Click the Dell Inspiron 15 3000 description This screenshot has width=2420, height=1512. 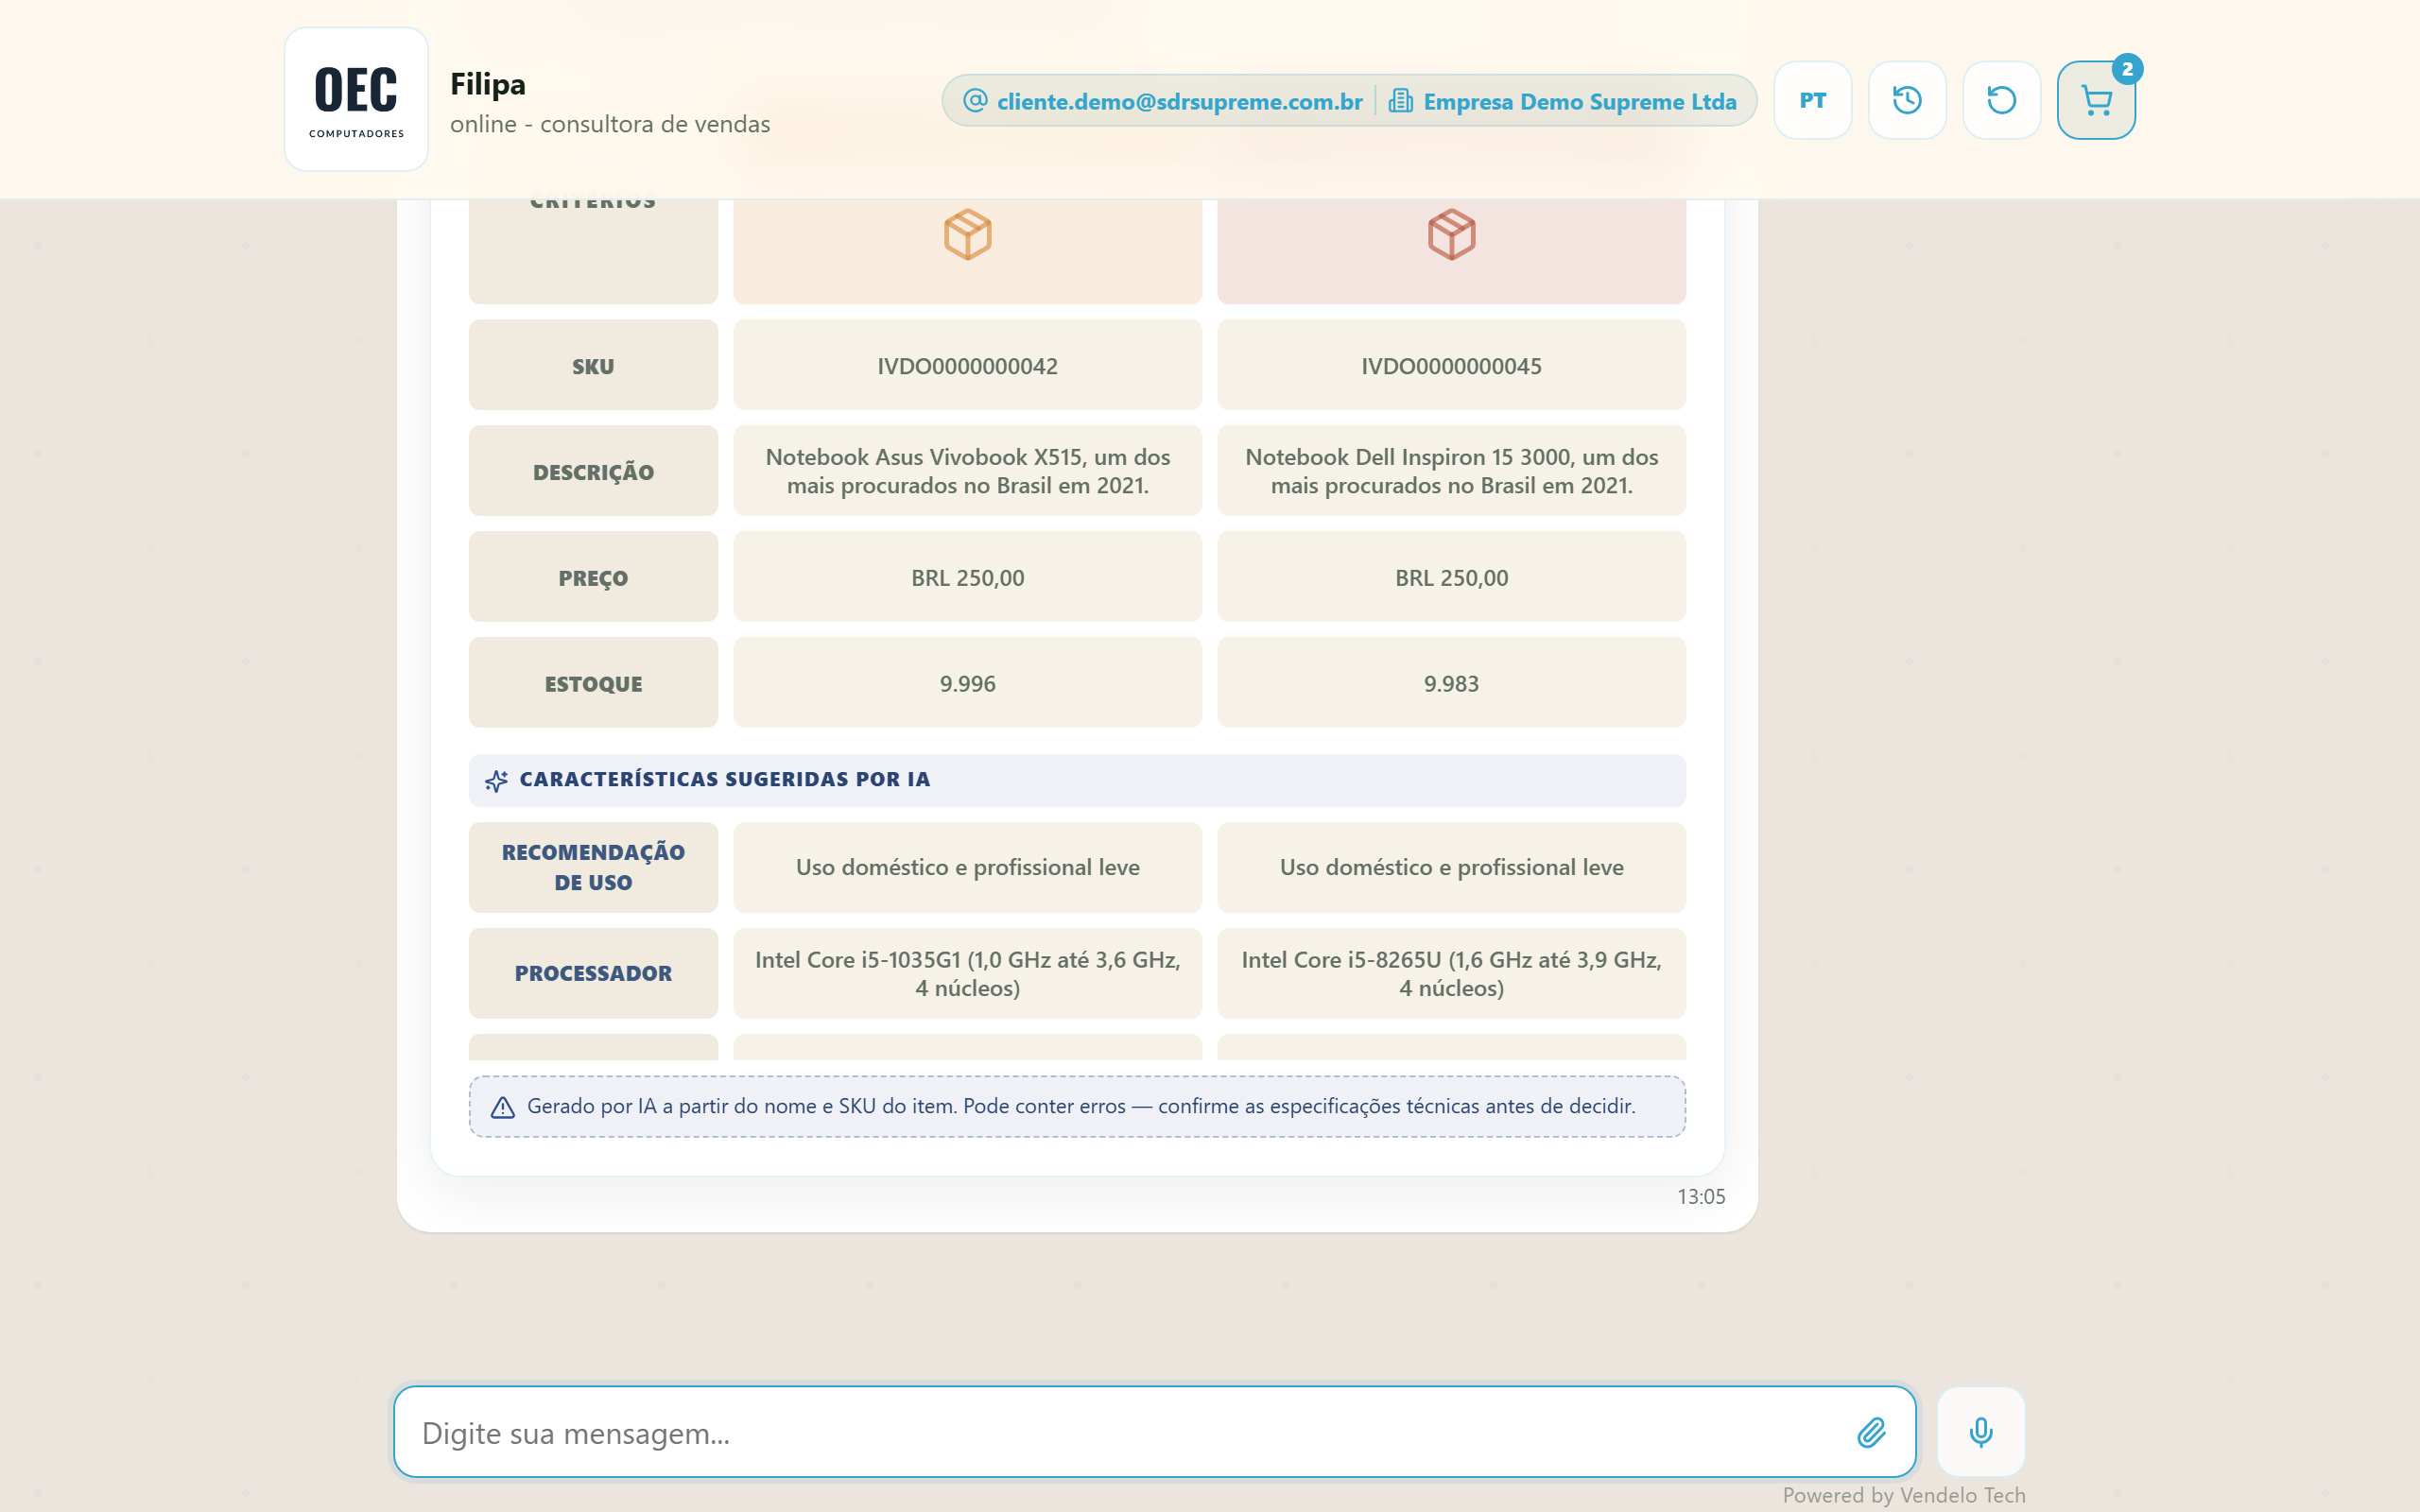(1451, 471)
